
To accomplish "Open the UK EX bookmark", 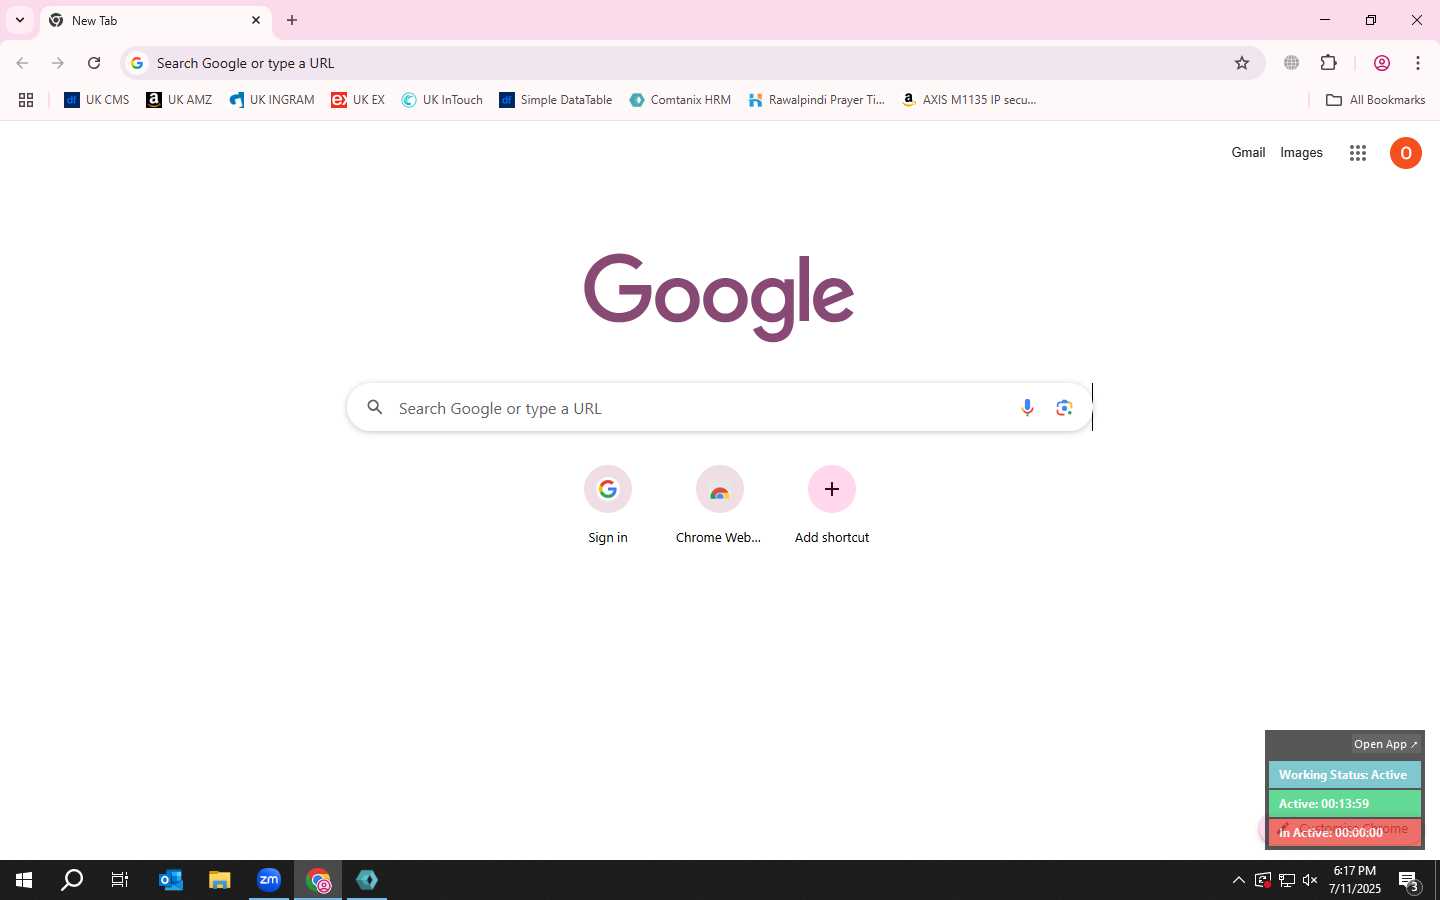I will (x=358, y=100).
